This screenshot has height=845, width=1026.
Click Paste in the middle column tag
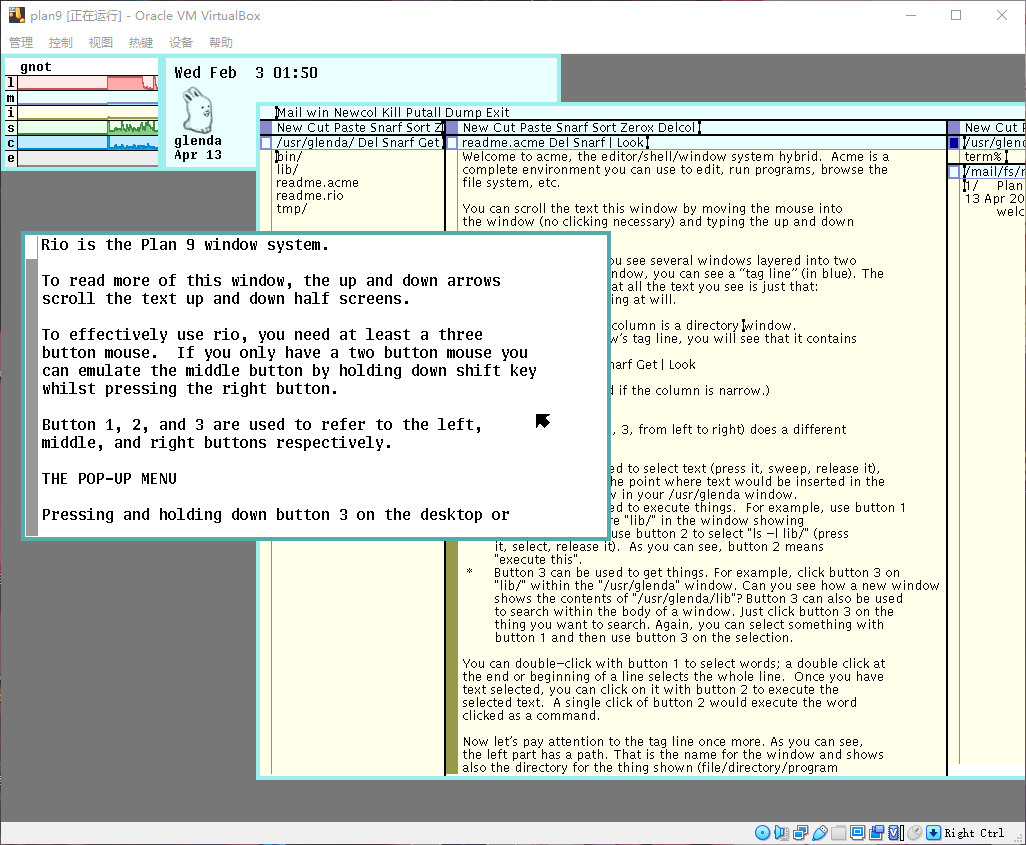536,128
